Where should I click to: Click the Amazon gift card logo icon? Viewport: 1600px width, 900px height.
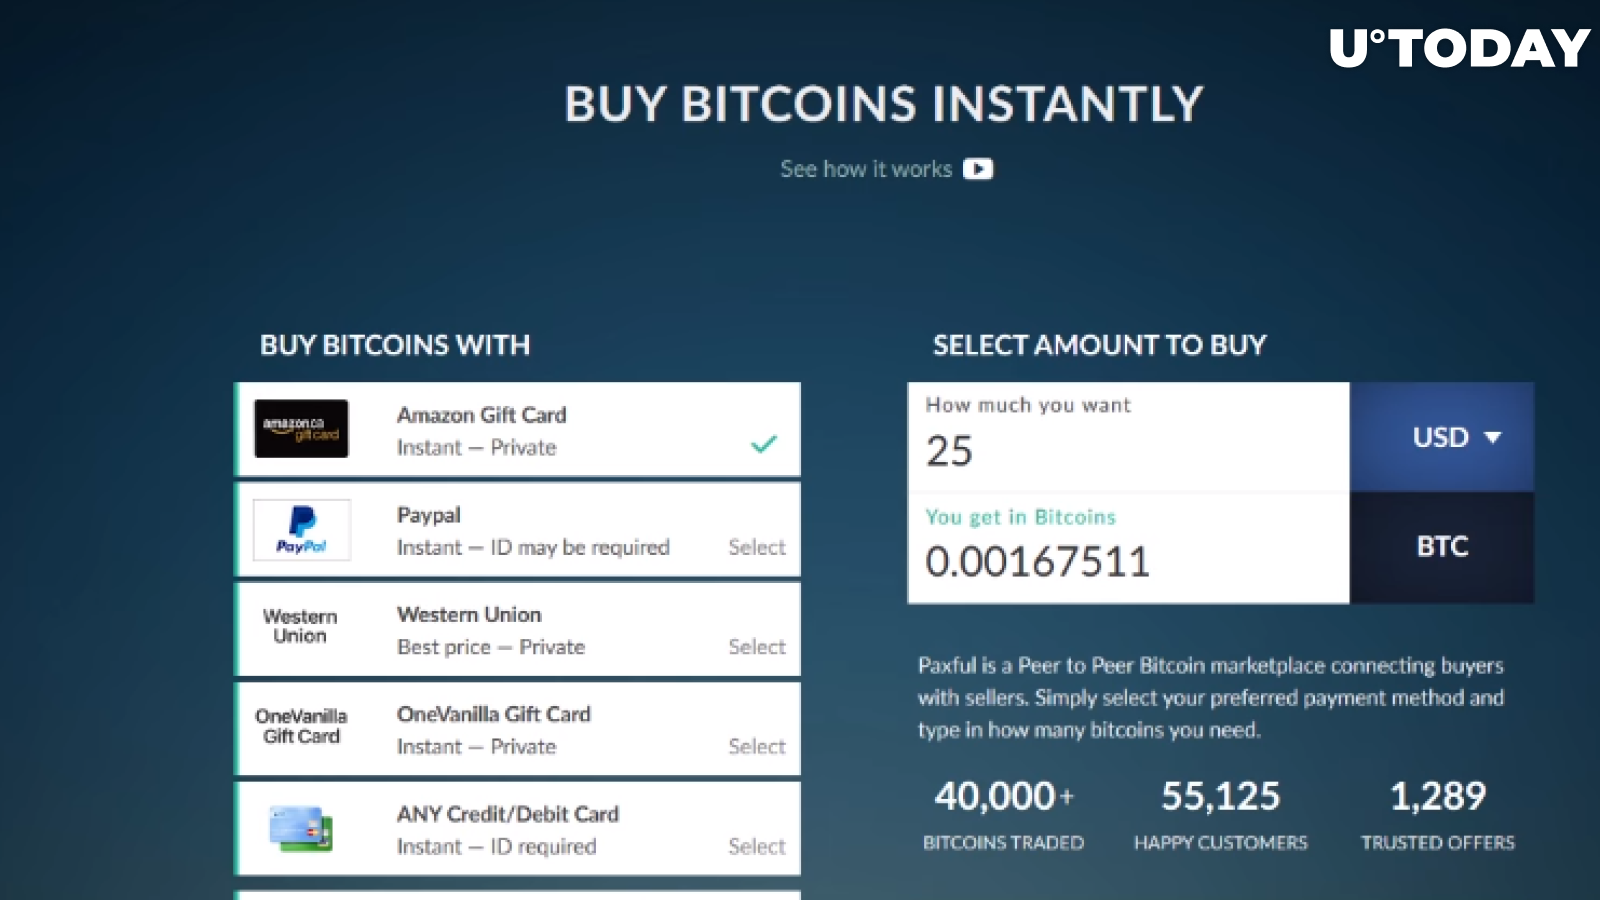point(301,429)
